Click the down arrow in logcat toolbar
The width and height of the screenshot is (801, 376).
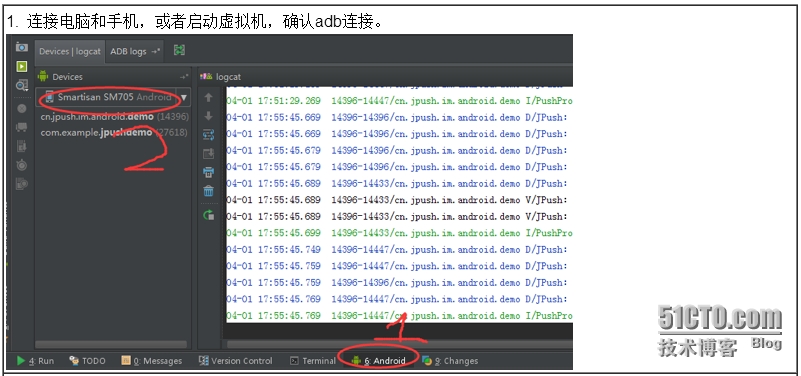208,116
